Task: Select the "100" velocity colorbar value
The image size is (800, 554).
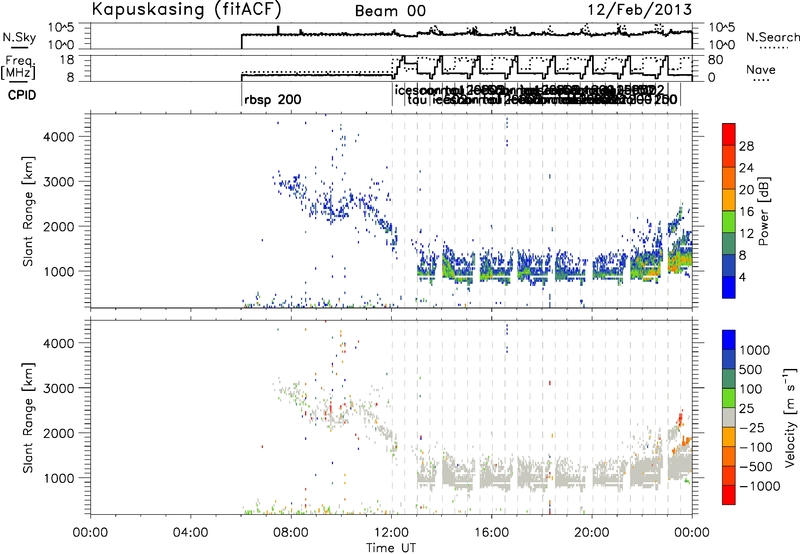Action: tap(751, 389)
